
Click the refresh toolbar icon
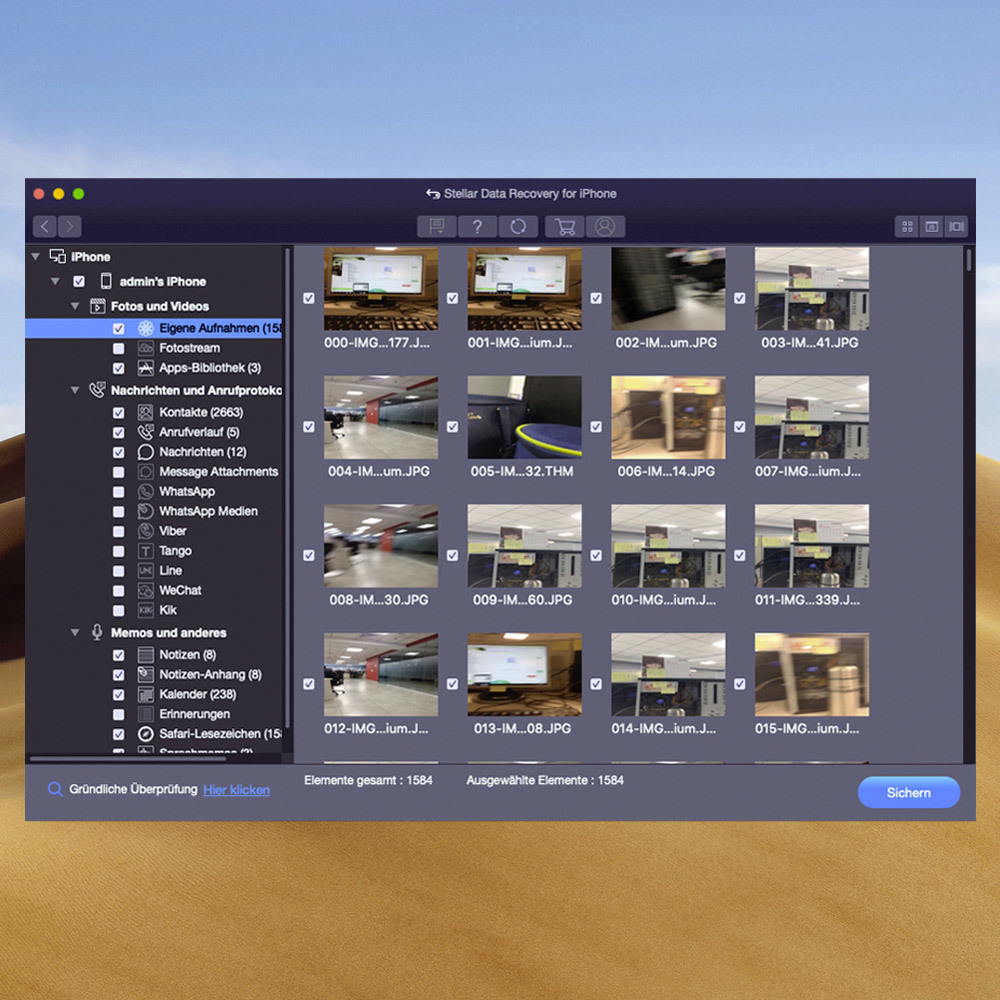pos(518,226)
